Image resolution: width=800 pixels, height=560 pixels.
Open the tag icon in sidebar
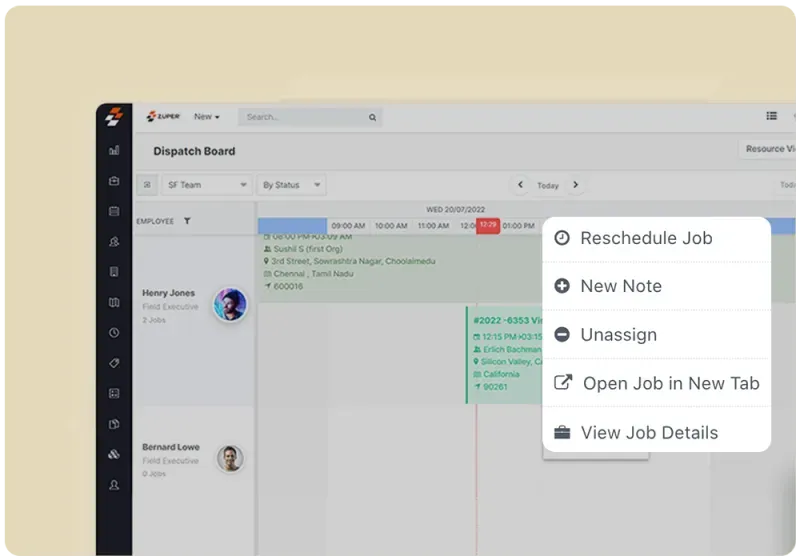click(114, 363)
